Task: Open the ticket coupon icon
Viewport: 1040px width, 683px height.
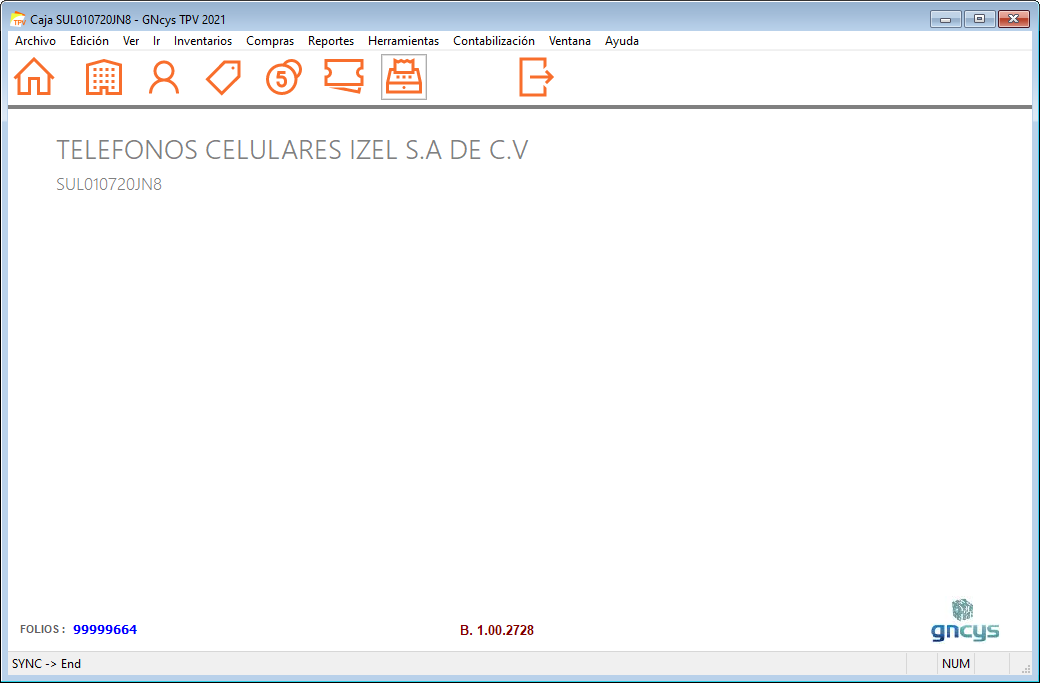Action: pyautogui.click(x=344, y=76)
